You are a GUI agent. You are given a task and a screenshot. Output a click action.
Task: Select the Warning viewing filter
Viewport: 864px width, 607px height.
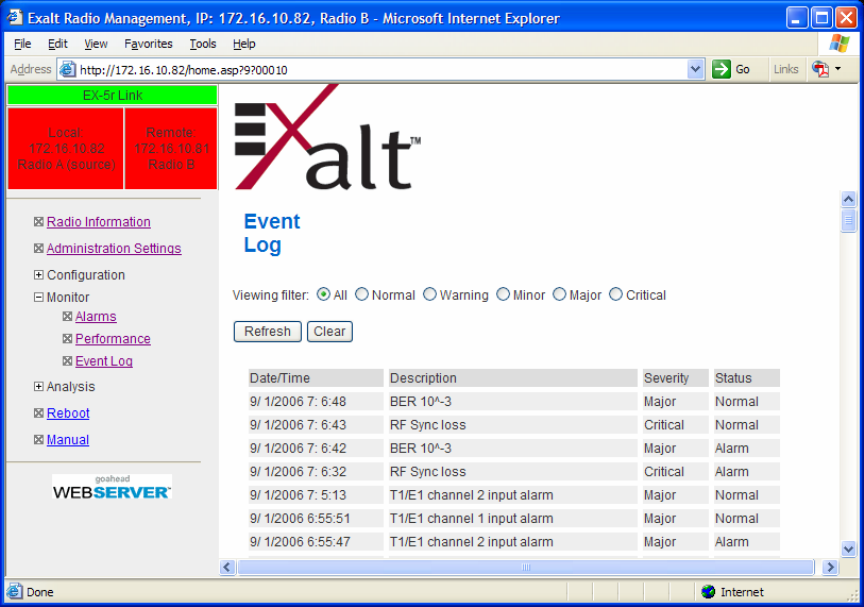tap(430, 295)
